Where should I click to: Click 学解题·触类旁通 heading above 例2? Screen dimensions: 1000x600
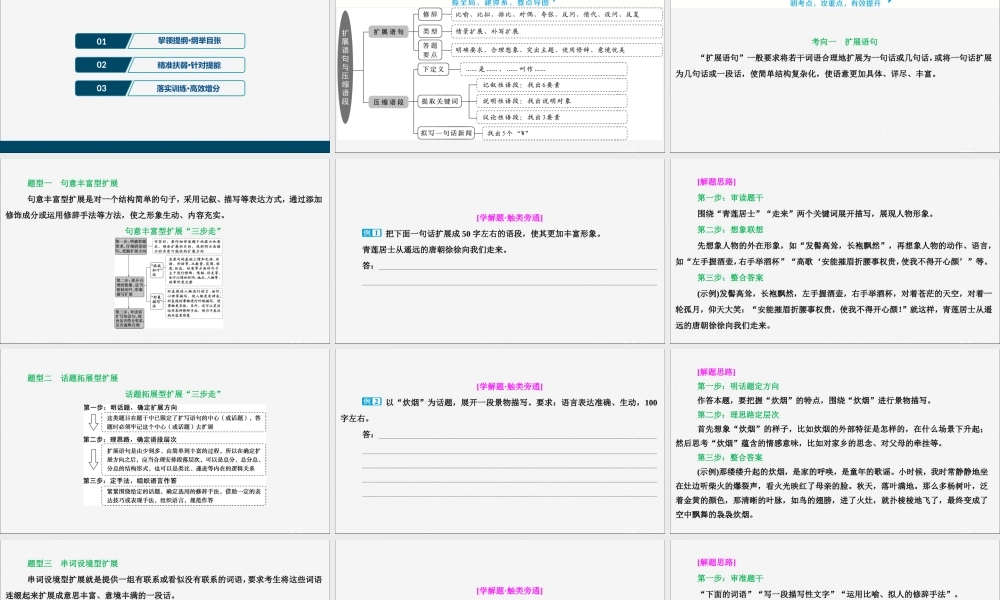510,386
